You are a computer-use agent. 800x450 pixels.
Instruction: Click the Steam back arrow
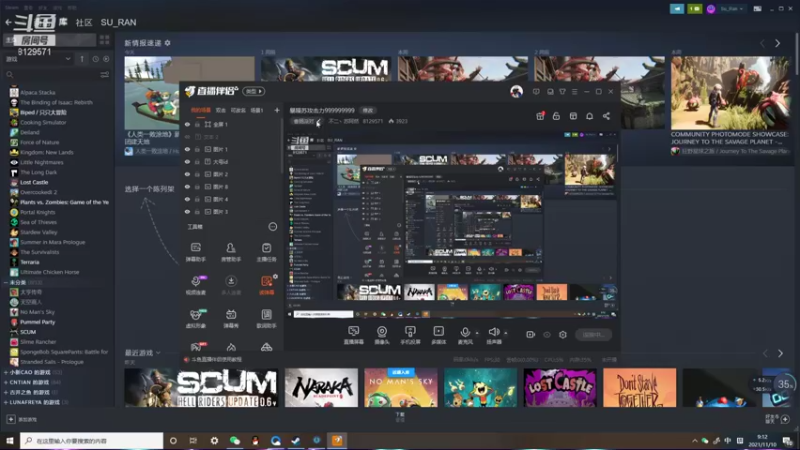coord(8,22)
